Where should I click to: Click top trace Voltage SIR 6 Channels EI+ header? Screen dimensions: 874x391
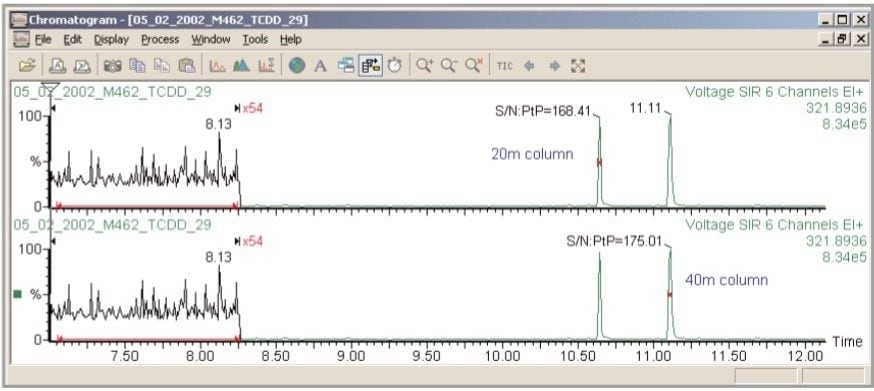click(x=775, y=92)
